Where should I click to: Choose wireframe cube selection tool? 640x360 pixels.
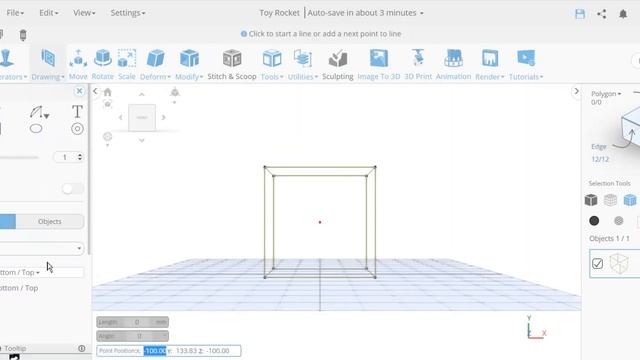click(610, 200)
